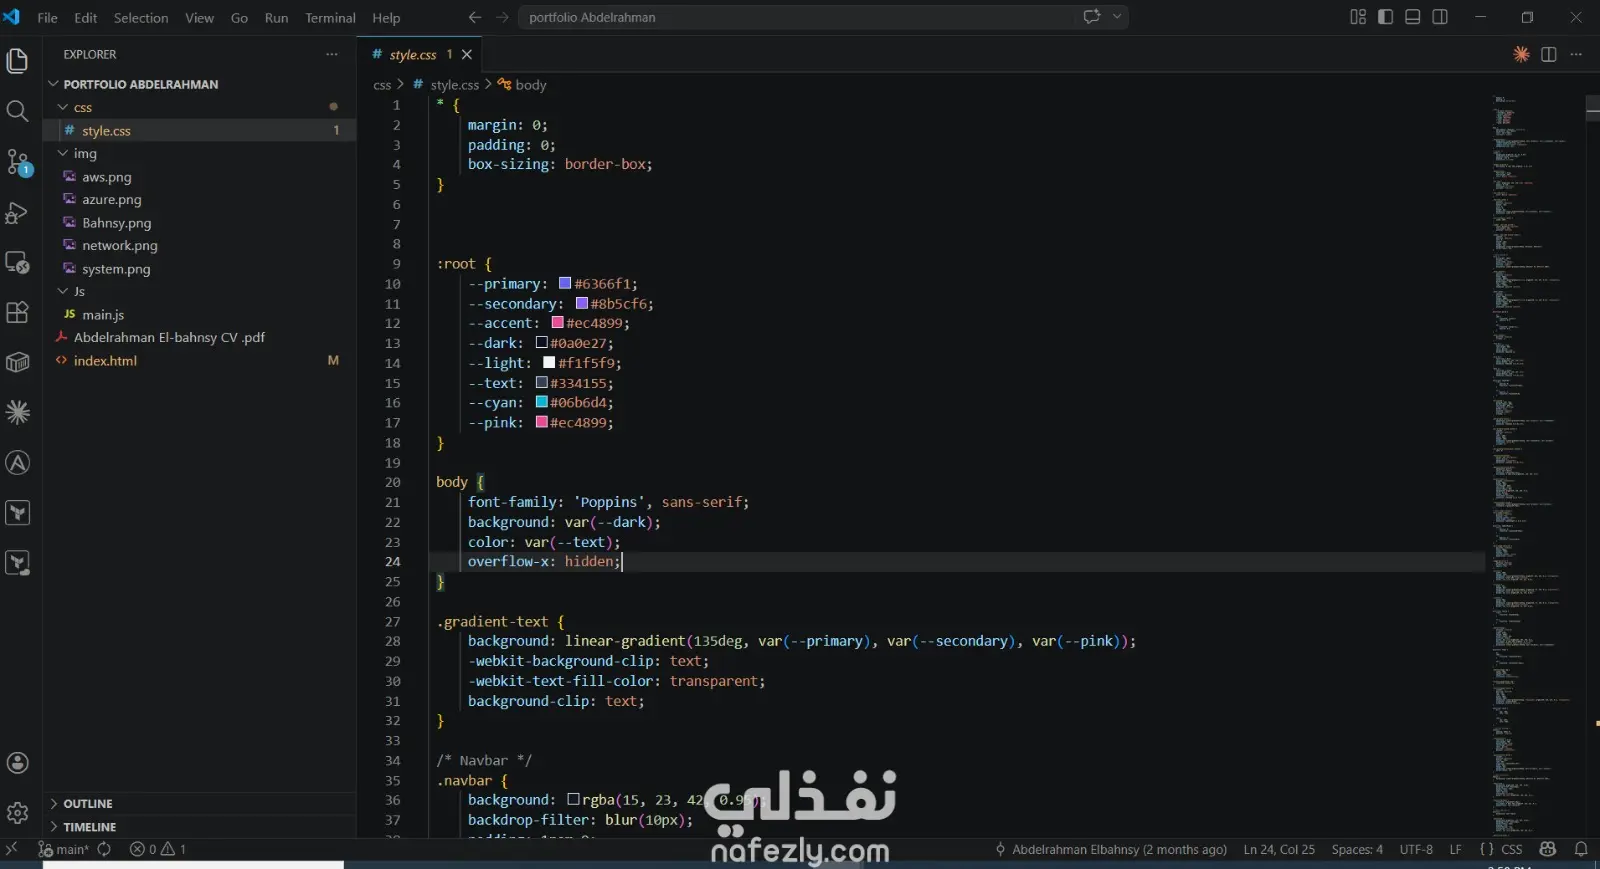Click the Copilot status icon in status bar

[x=1548, y=849]
